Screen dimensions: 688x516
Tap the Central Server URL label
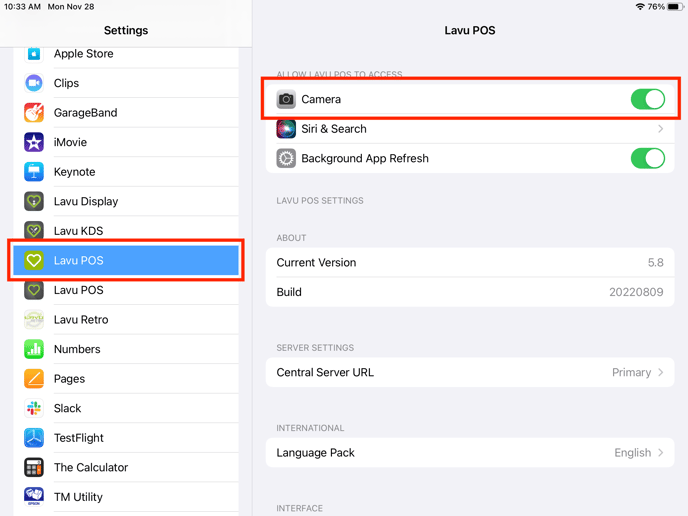point(325,373)
